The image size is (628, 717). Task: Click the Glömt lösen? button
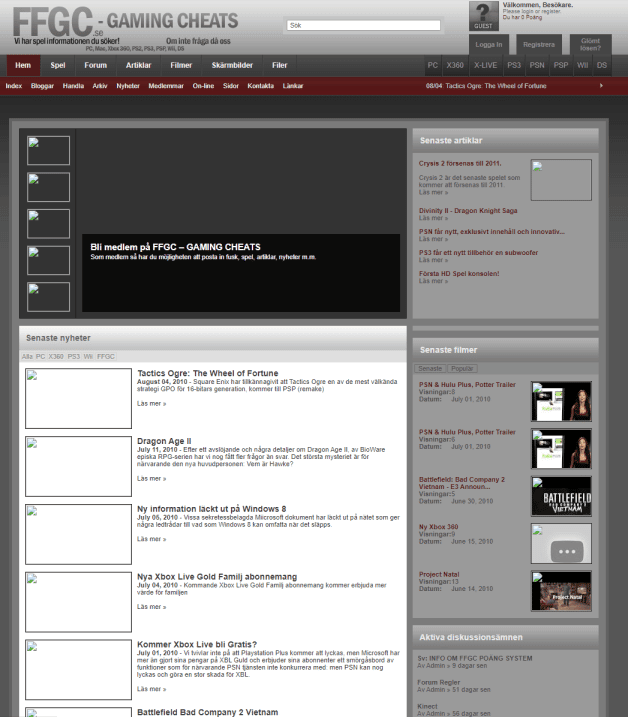pyautogui.click(x=590, y=45)
